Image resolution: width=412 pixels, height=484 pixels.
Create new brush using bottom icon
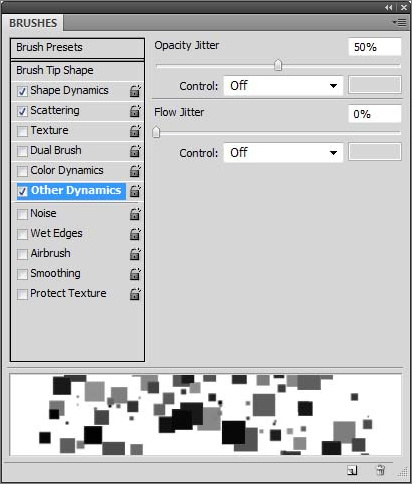click(x=352, y=470)
